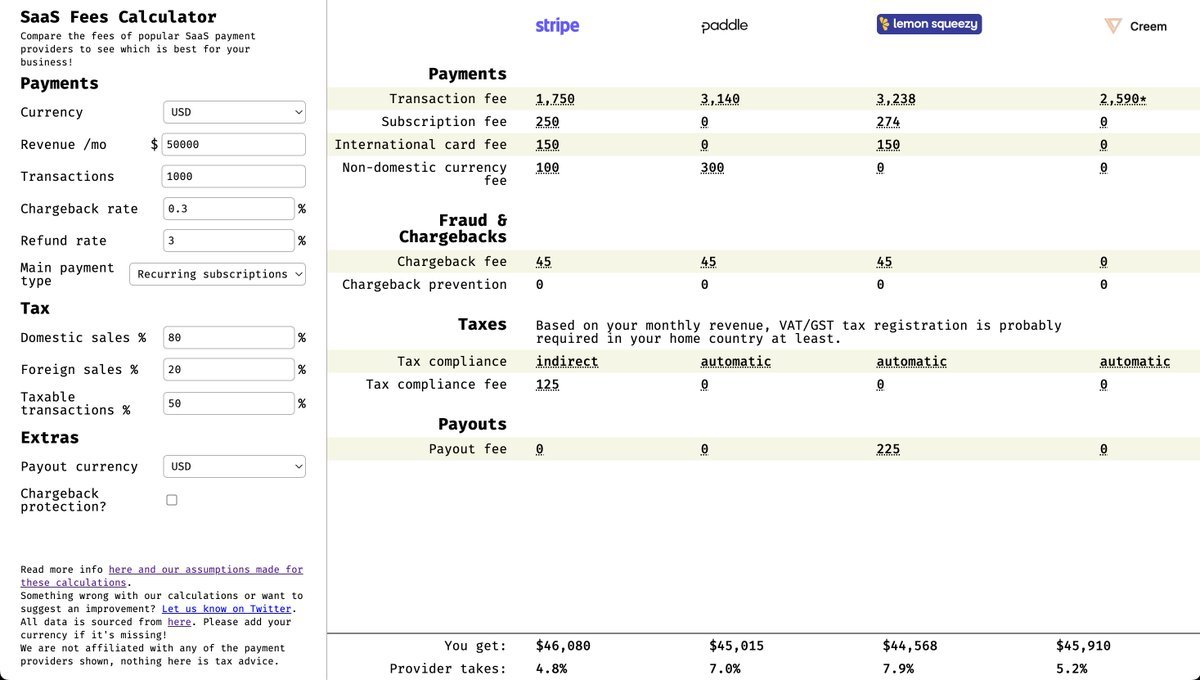1200x680 pixels.
Task: Enable the Chargeback protection checkbox
Action: [x=172, y=500]
